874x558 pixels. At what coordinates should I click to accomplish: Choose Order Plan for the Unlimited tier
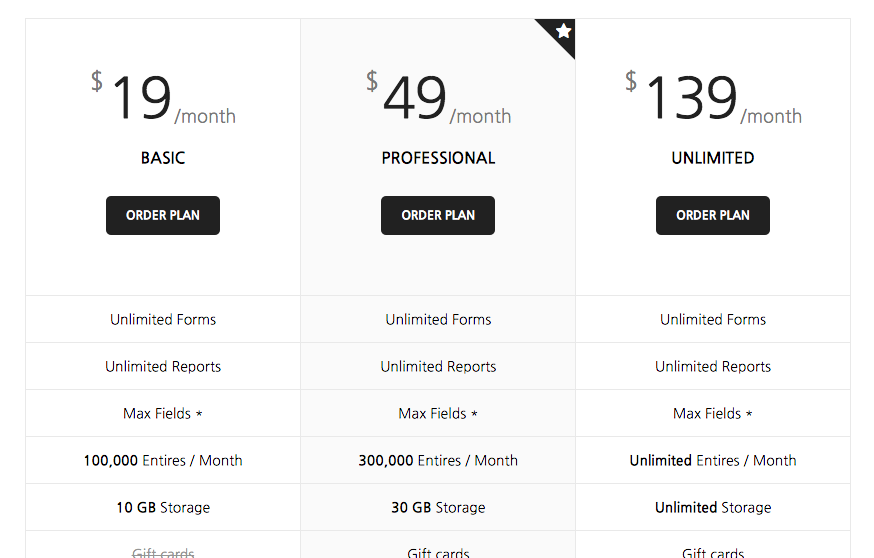(712, 215)
